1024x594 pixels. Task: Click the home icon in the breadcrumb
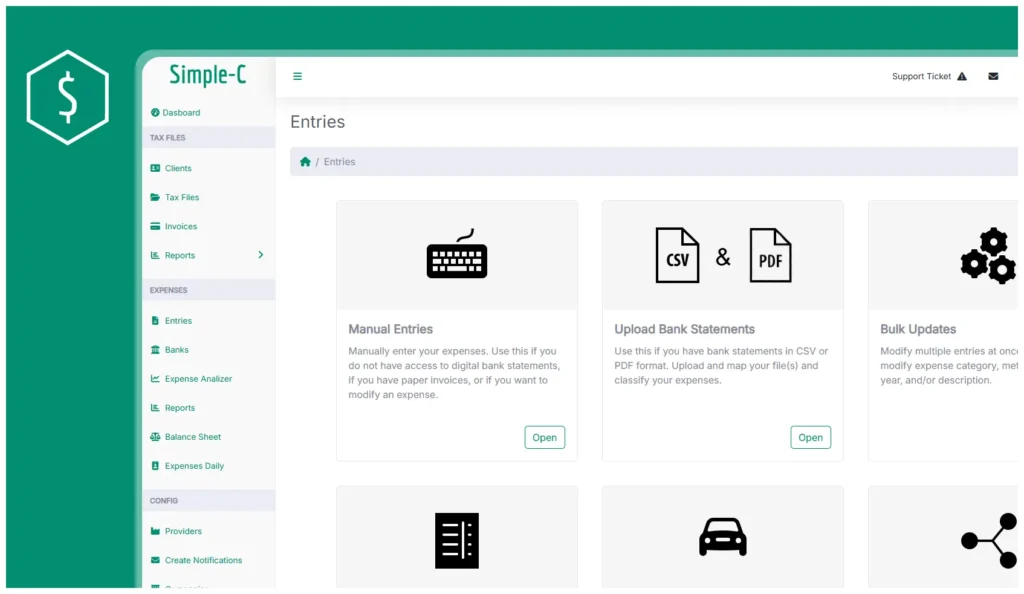[305, 161]
